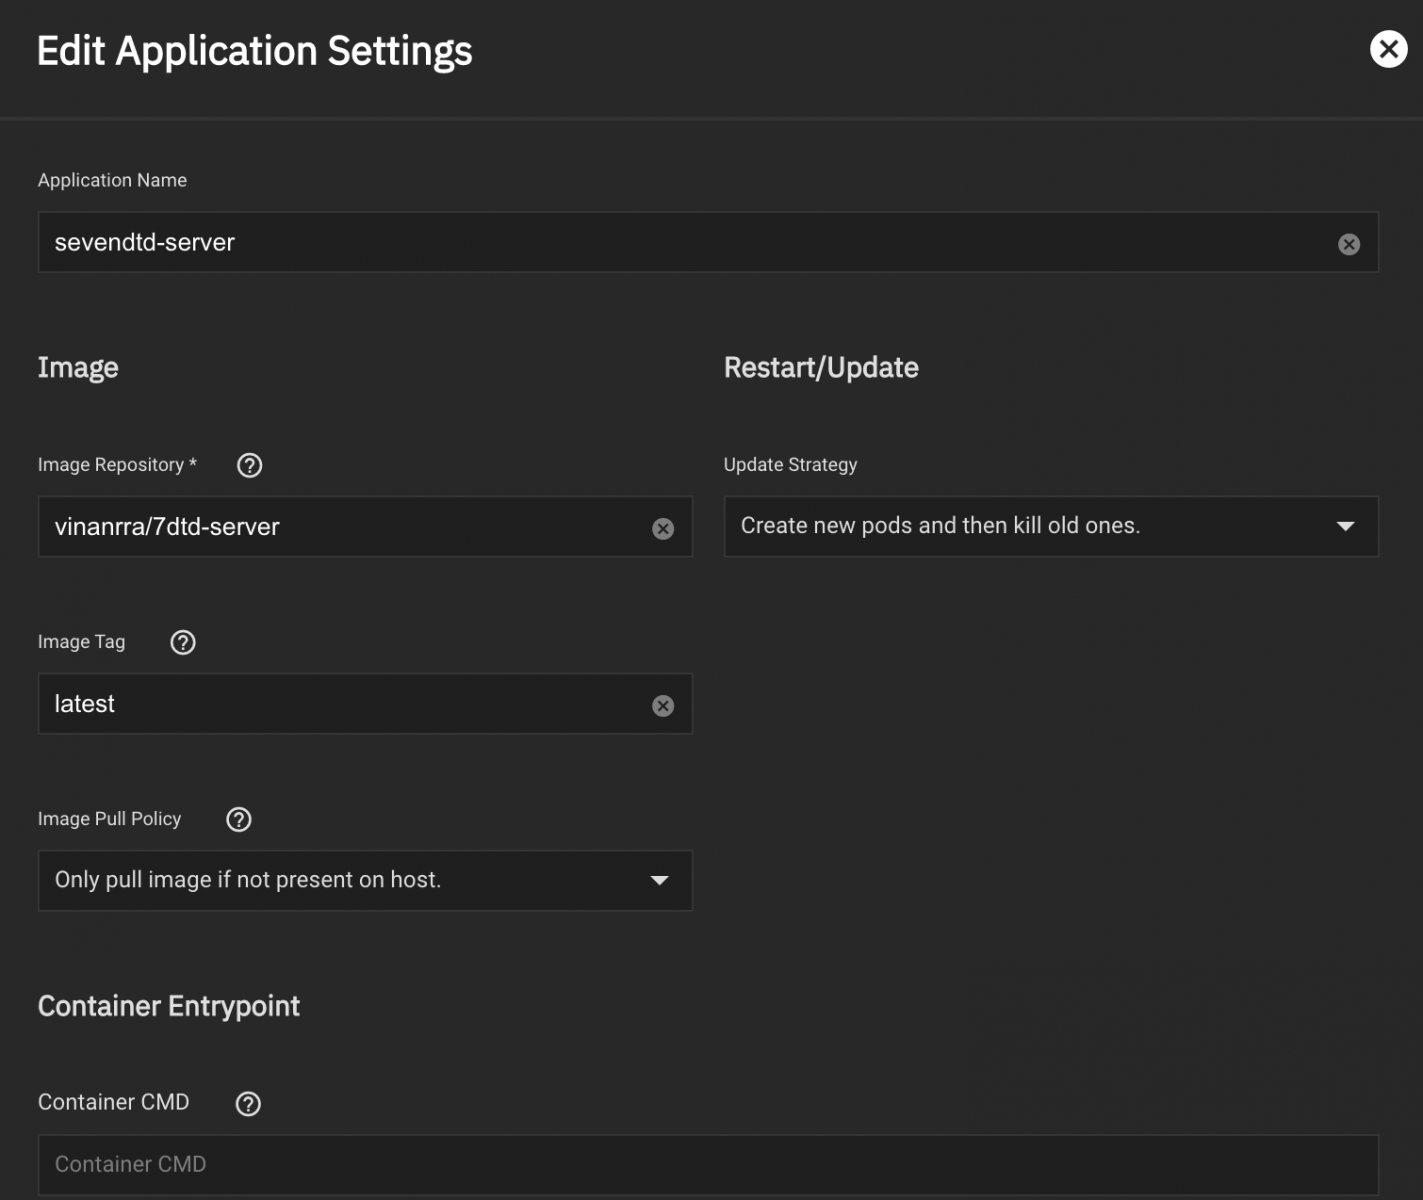Clear the Image Repository field

(662, 528)
